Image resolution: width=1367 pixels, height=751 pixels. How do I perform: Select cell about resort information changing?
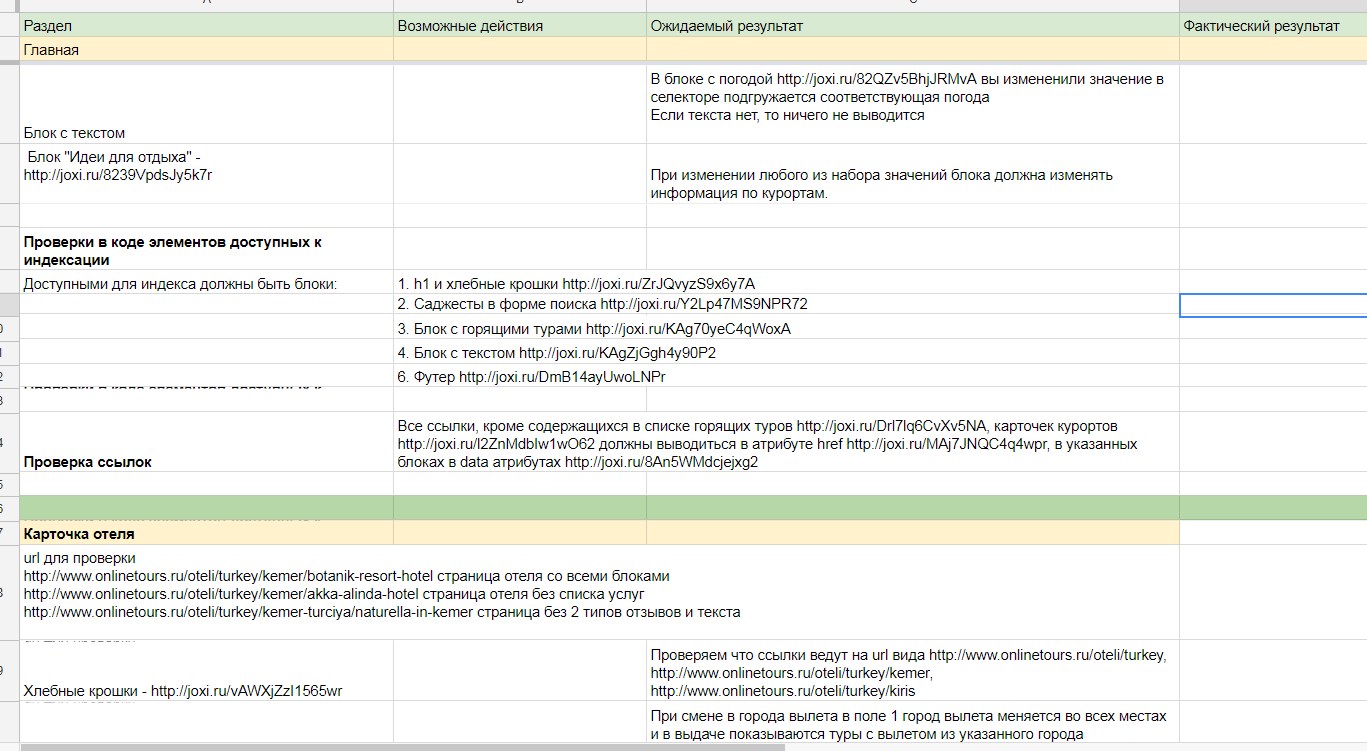(913, 174)
